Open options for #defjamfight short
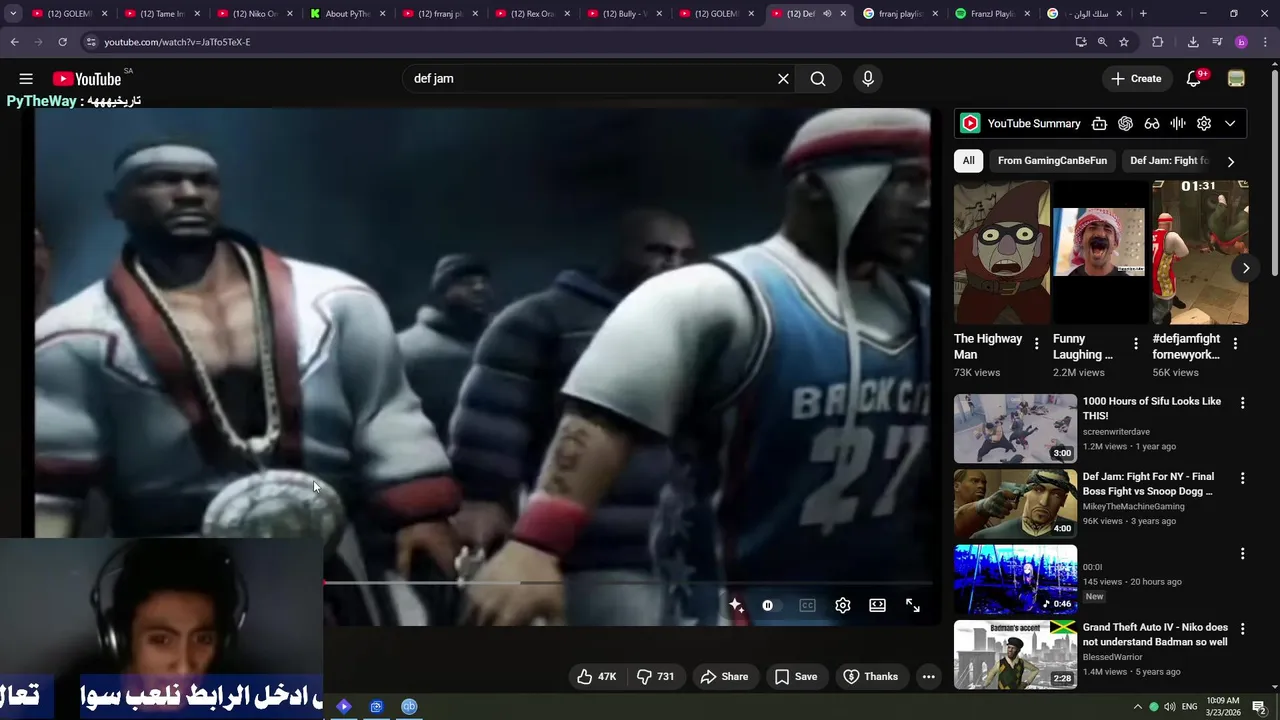 click(x=1235, y=344)
